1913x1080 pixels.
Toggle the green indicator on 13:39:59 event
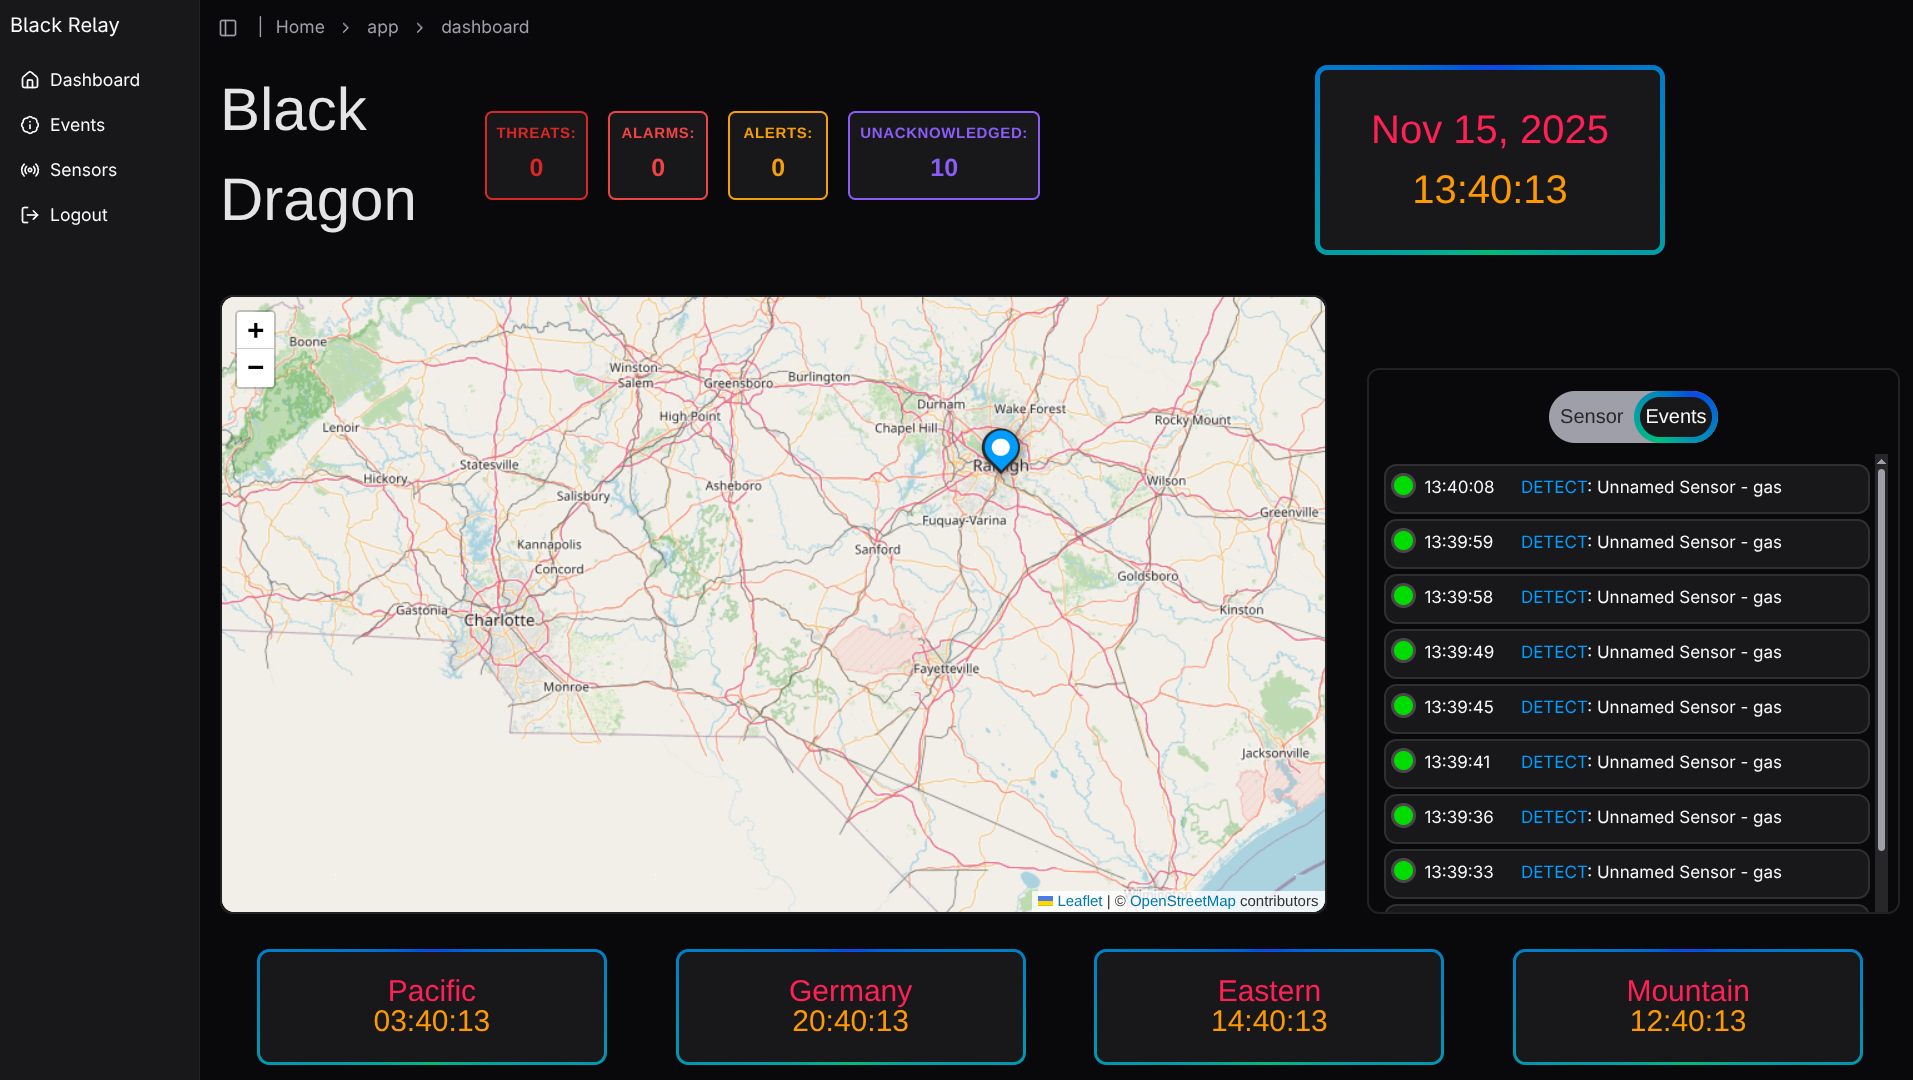click(1404, 542)
